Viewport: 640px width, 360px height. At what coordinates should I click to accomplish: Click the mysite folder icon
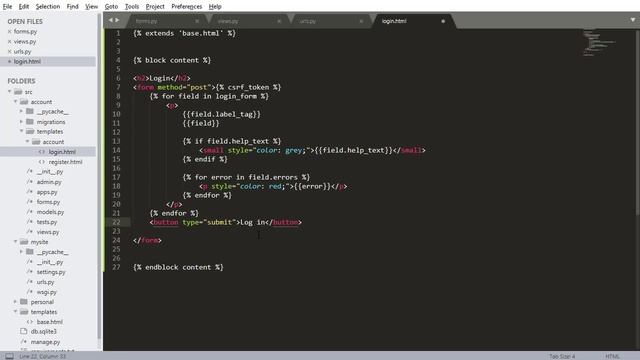coord(24,242)
